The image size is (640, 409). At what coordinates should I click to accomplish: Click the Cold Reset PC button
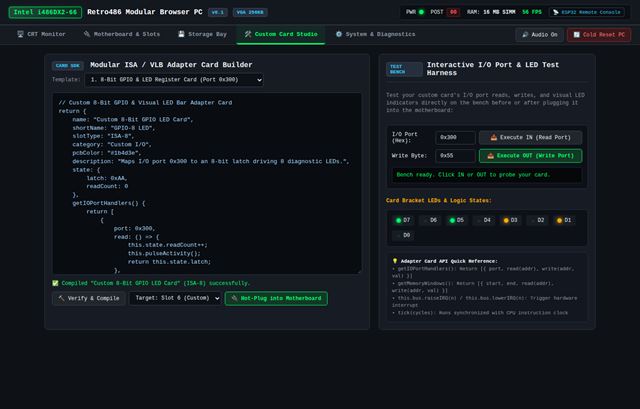coord(599,35)
